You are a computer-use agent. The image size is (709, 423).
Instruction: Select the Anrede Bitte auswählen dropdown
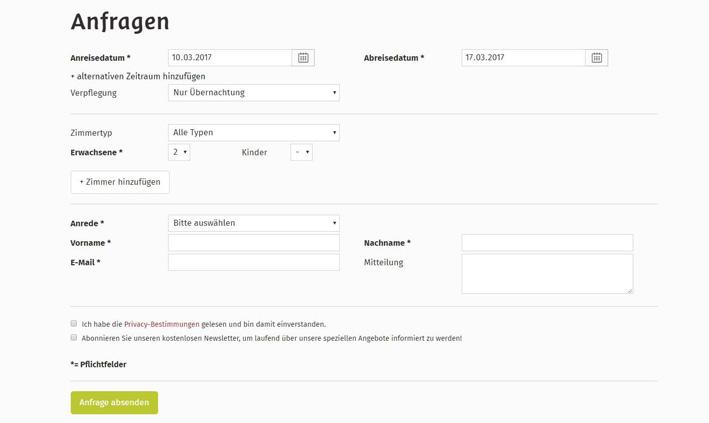point(254,223)
